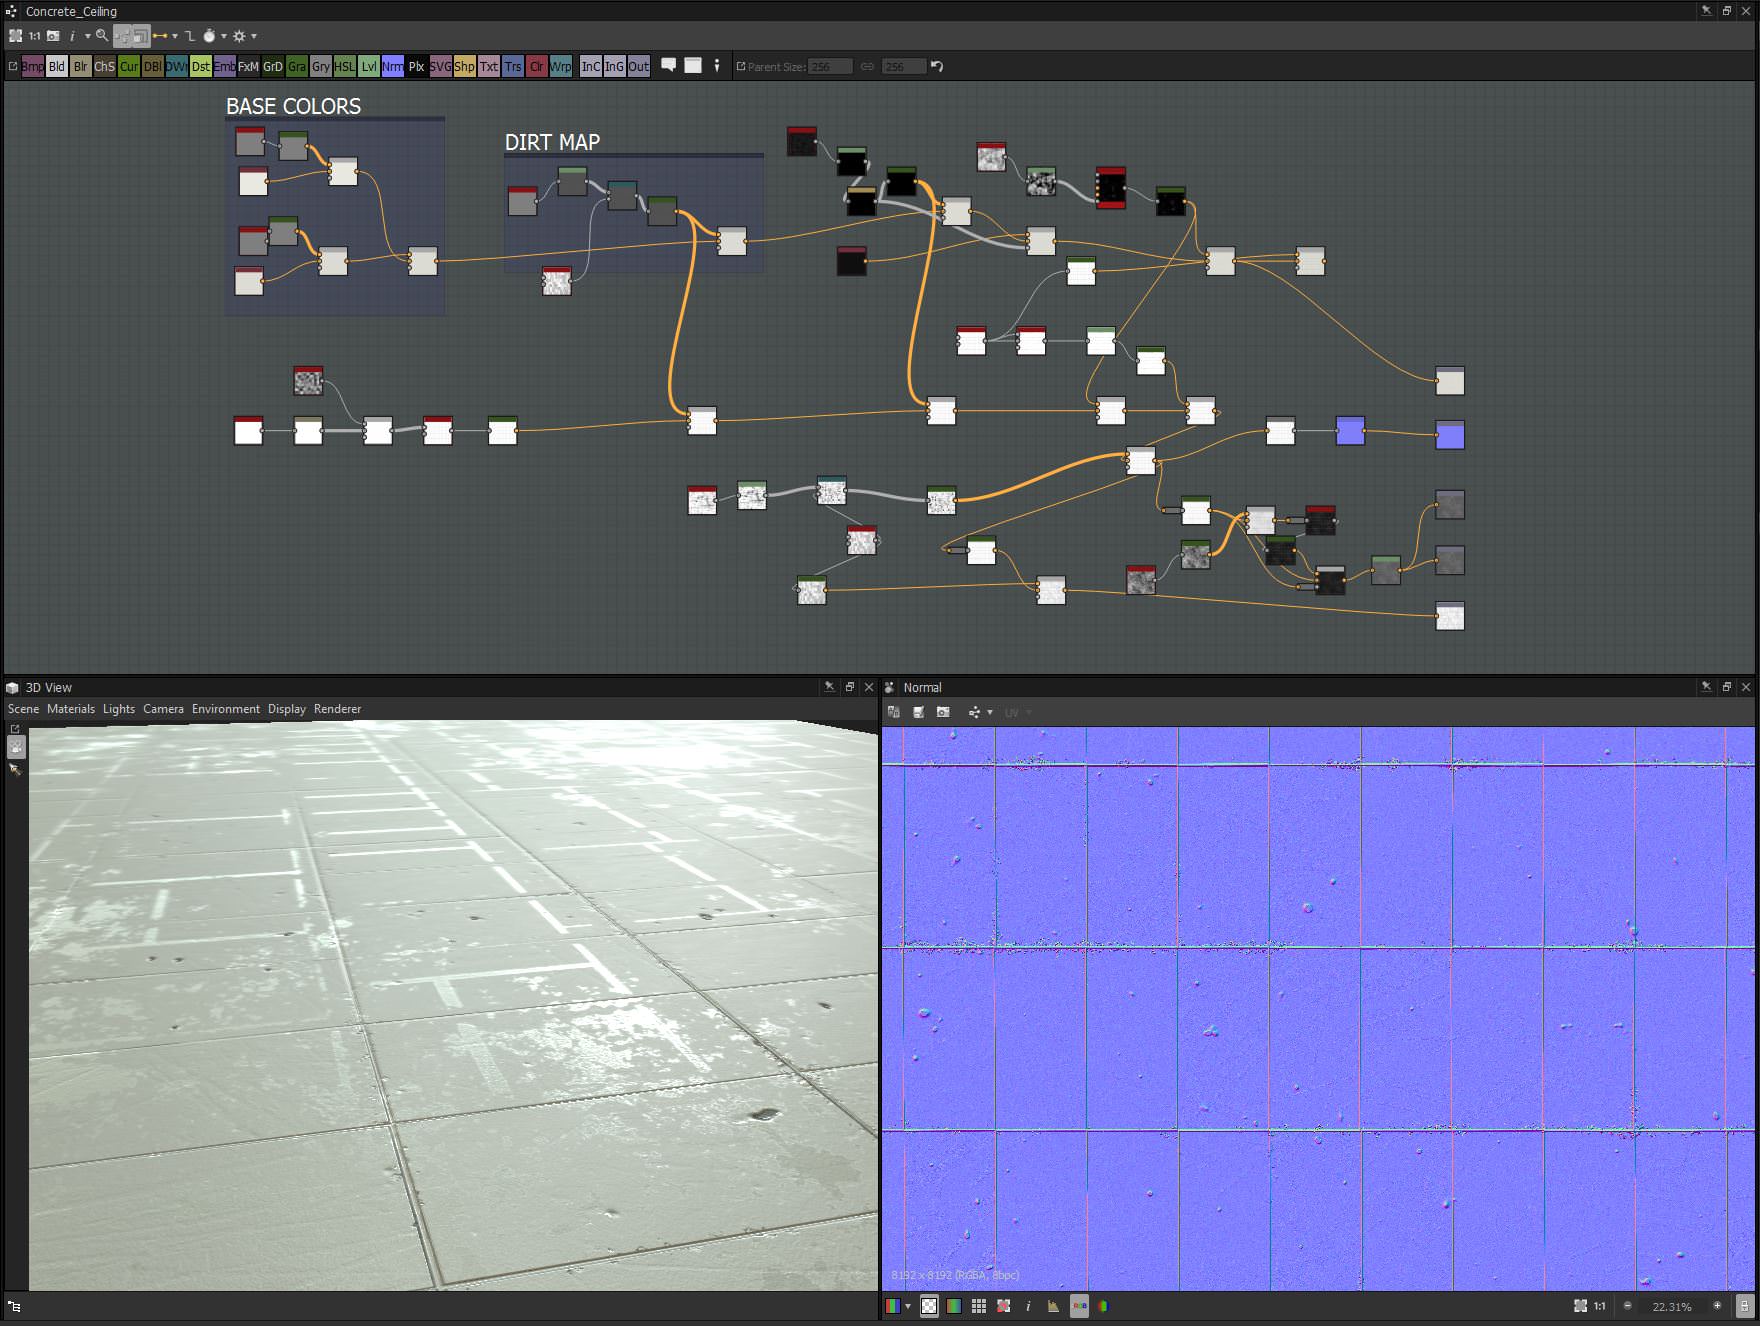The width and height of the screenshot is (1760, 1326).
Task: Add an Emboss (Emb) node
Action: pos(225,67)
